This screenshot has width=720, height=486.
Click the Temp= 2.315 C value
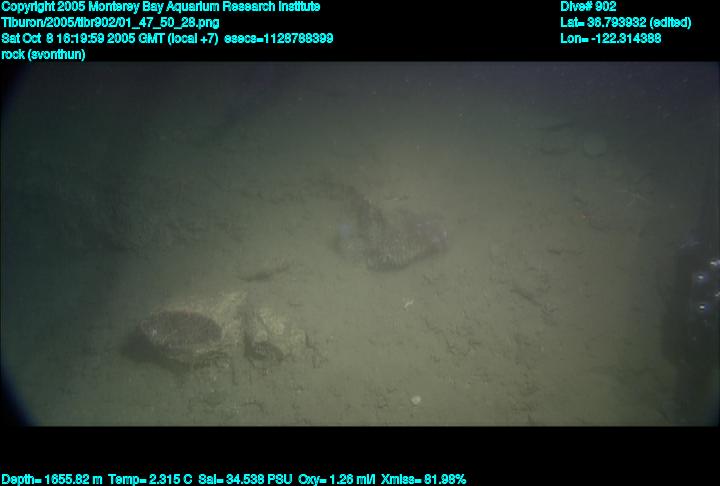(150, 480)
